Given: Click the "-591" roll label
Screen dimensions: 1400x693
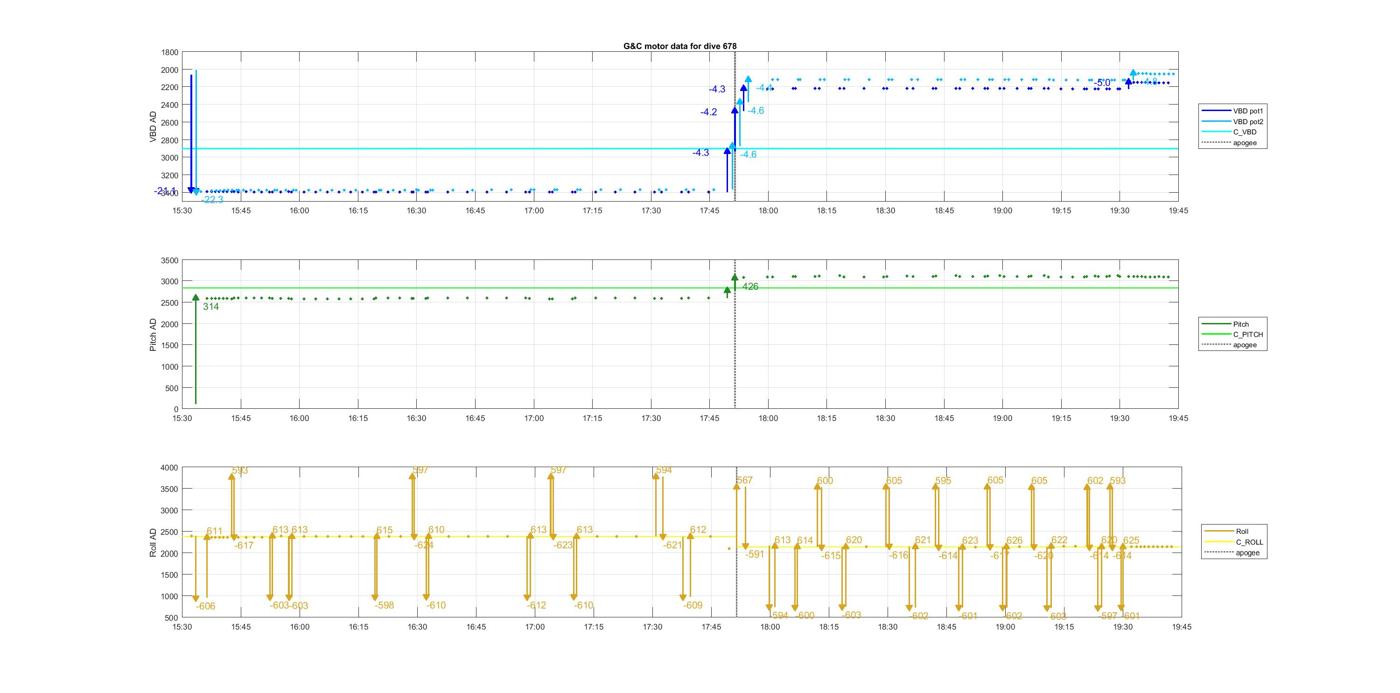Looking at the screenshot, I should (754, 554).
